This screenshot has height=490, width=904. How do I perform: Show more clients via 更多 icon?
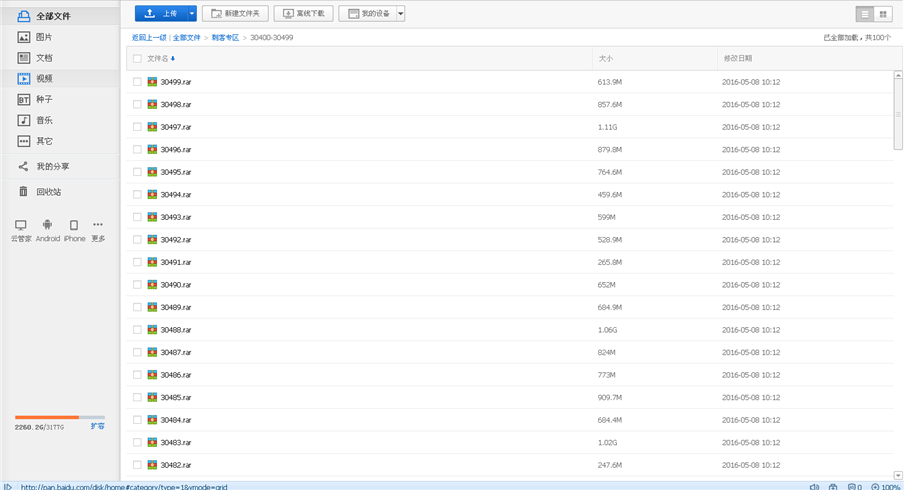point(98,226)
